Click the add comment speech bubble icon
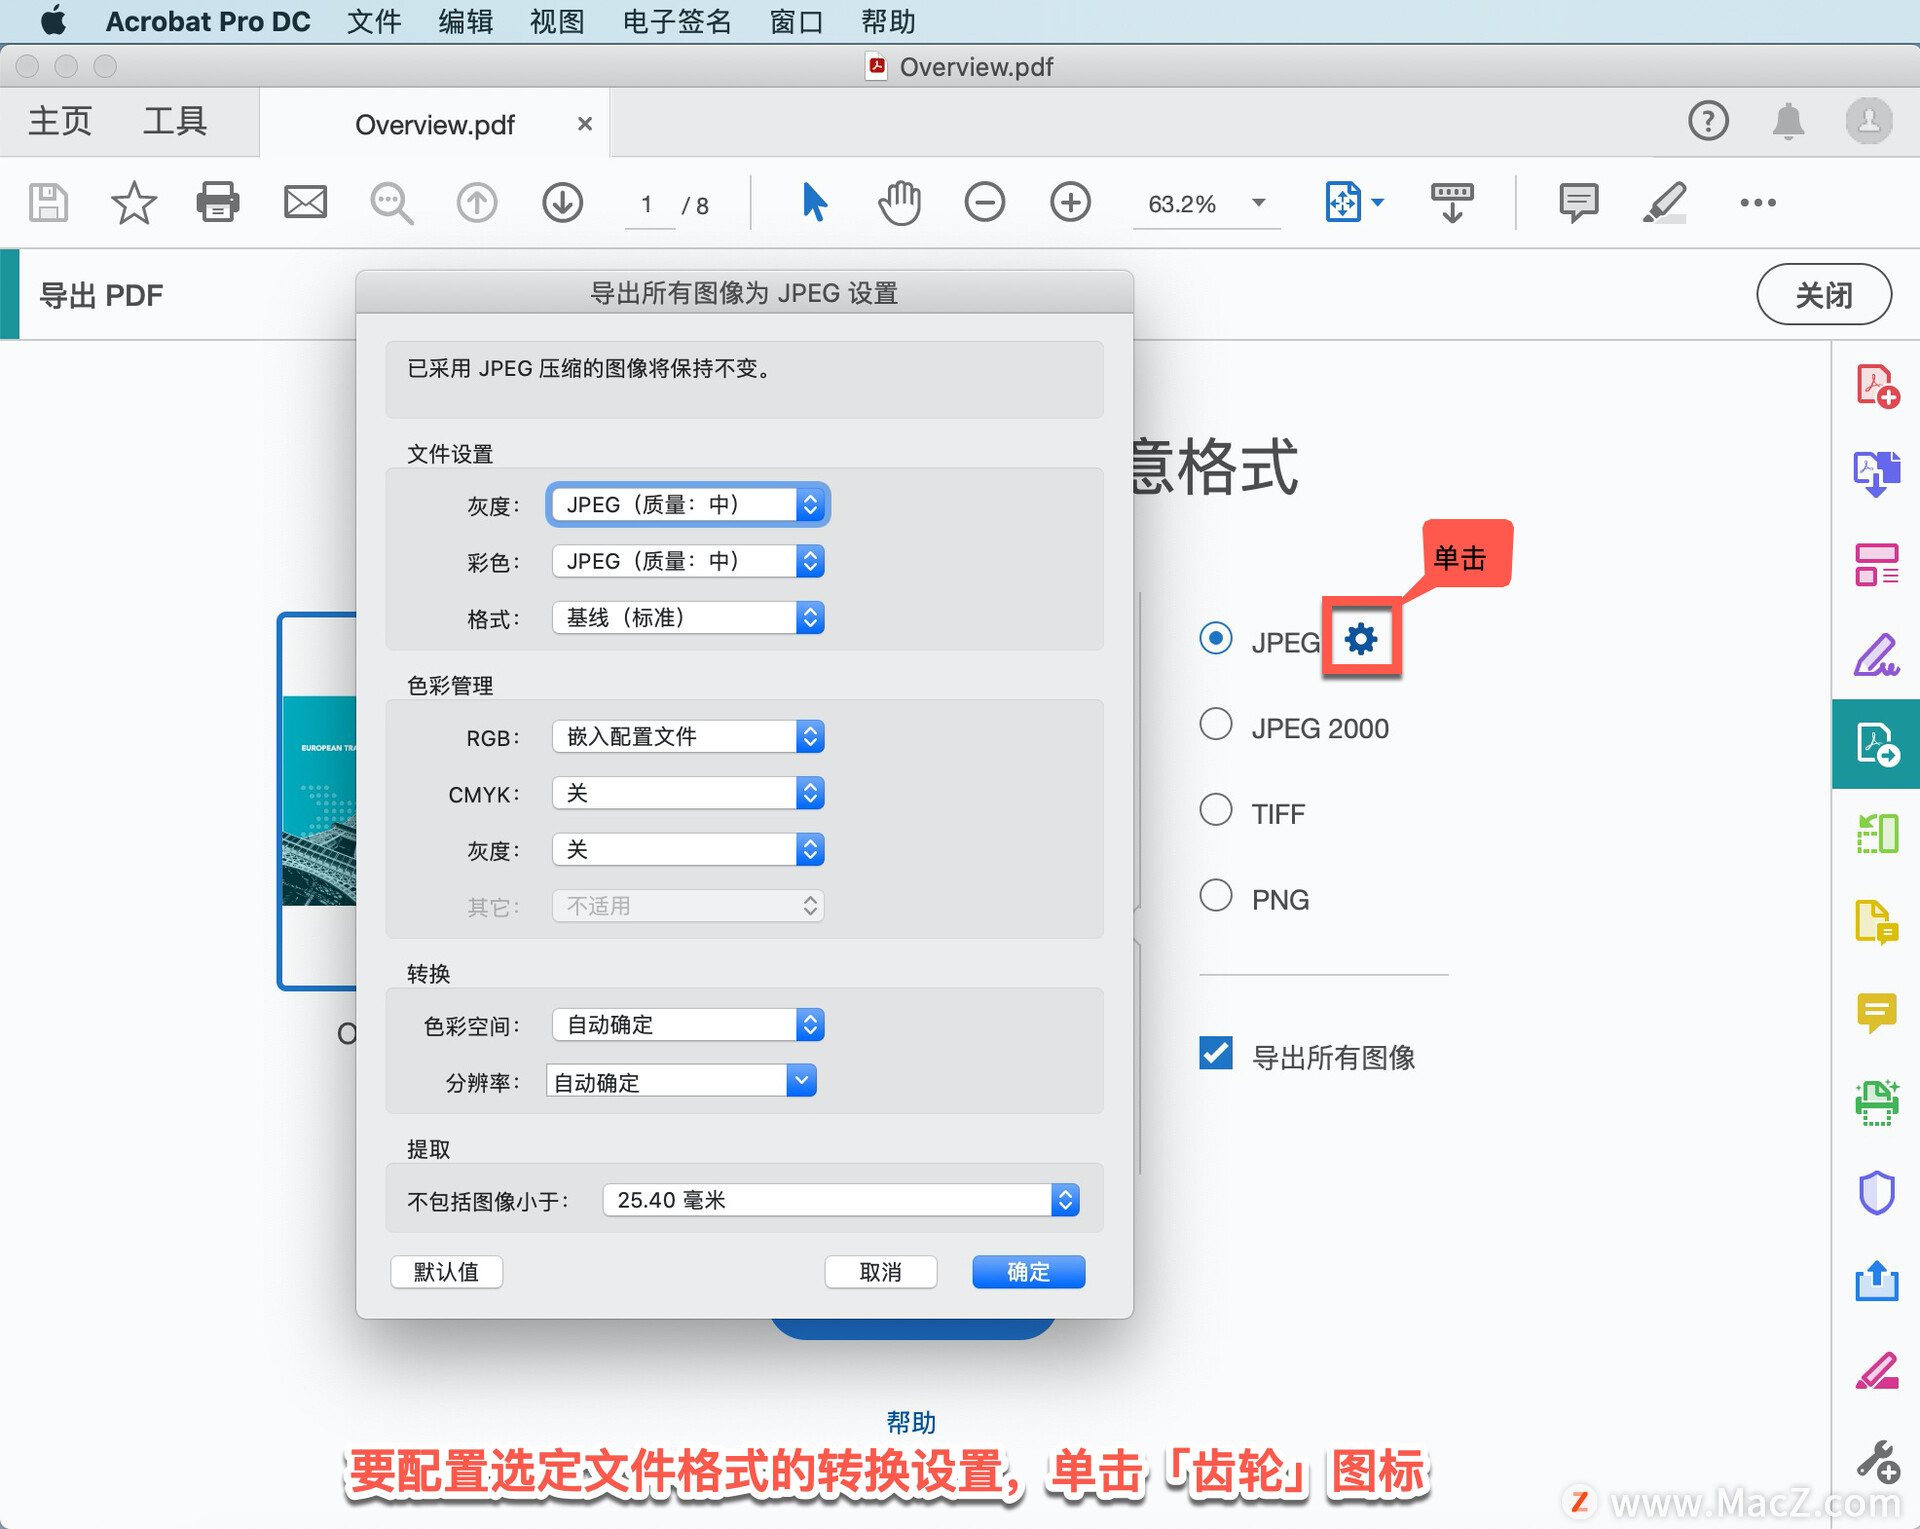Viewport: 1920px width, 1529px height. tap(1578, 203)
